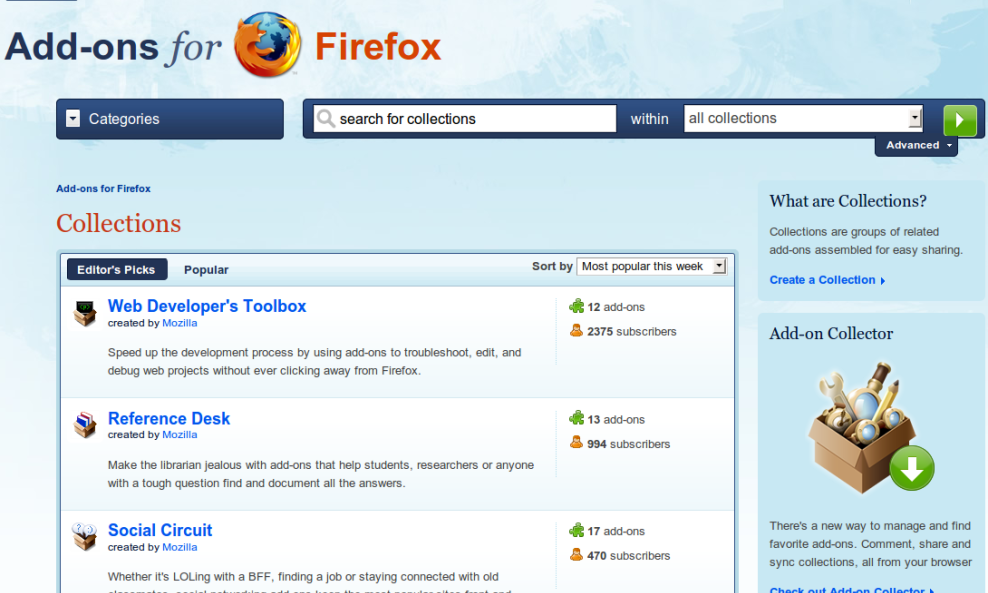Open the Sort by 'Most popular this week' dropdown
The width and height of the screenshot is (988, 593).
tap(652, 267)
